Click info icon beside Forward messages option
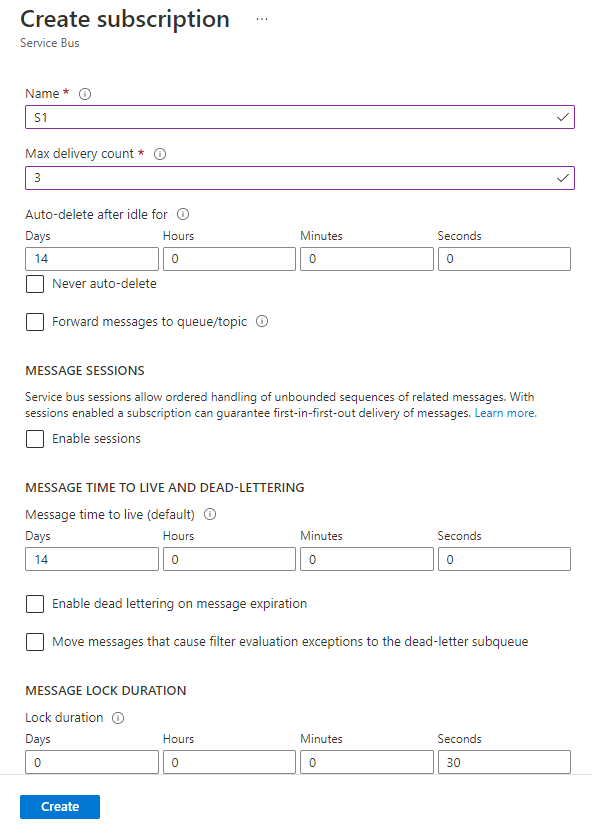 262,322
